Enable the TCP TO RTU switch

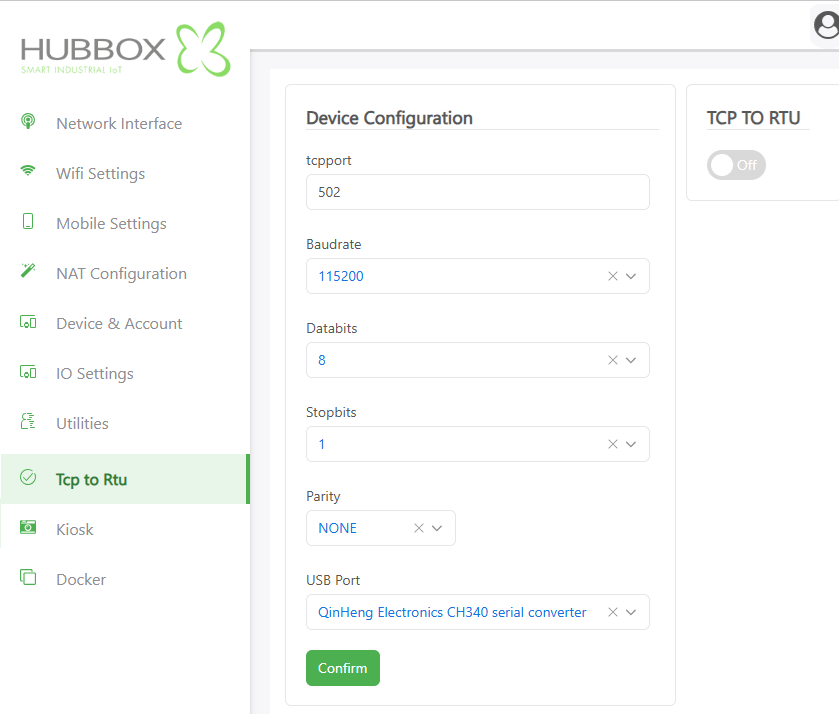click(736, 165)
